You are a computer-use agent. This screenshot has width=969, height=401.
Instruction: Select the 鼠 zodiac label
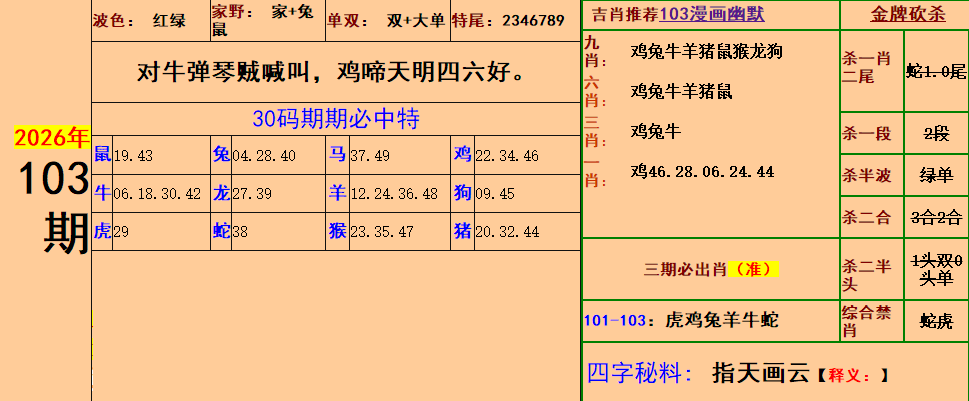(x=102, y=154)
